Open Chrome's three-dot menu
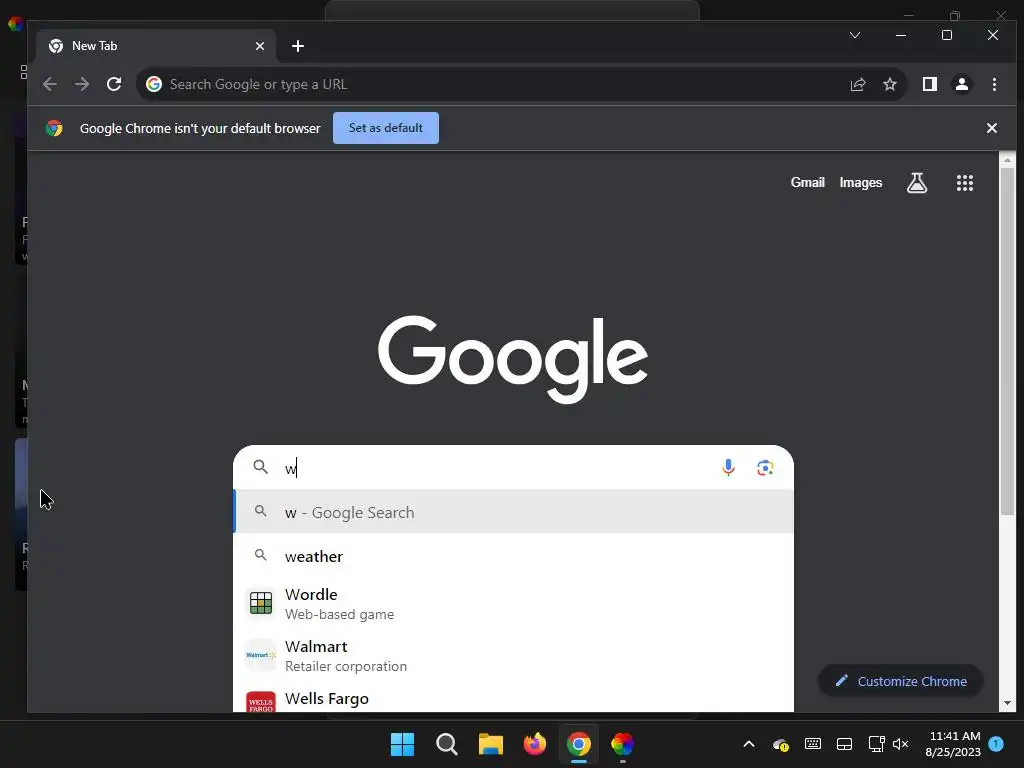1024x768 pixels. coord(994,84)
